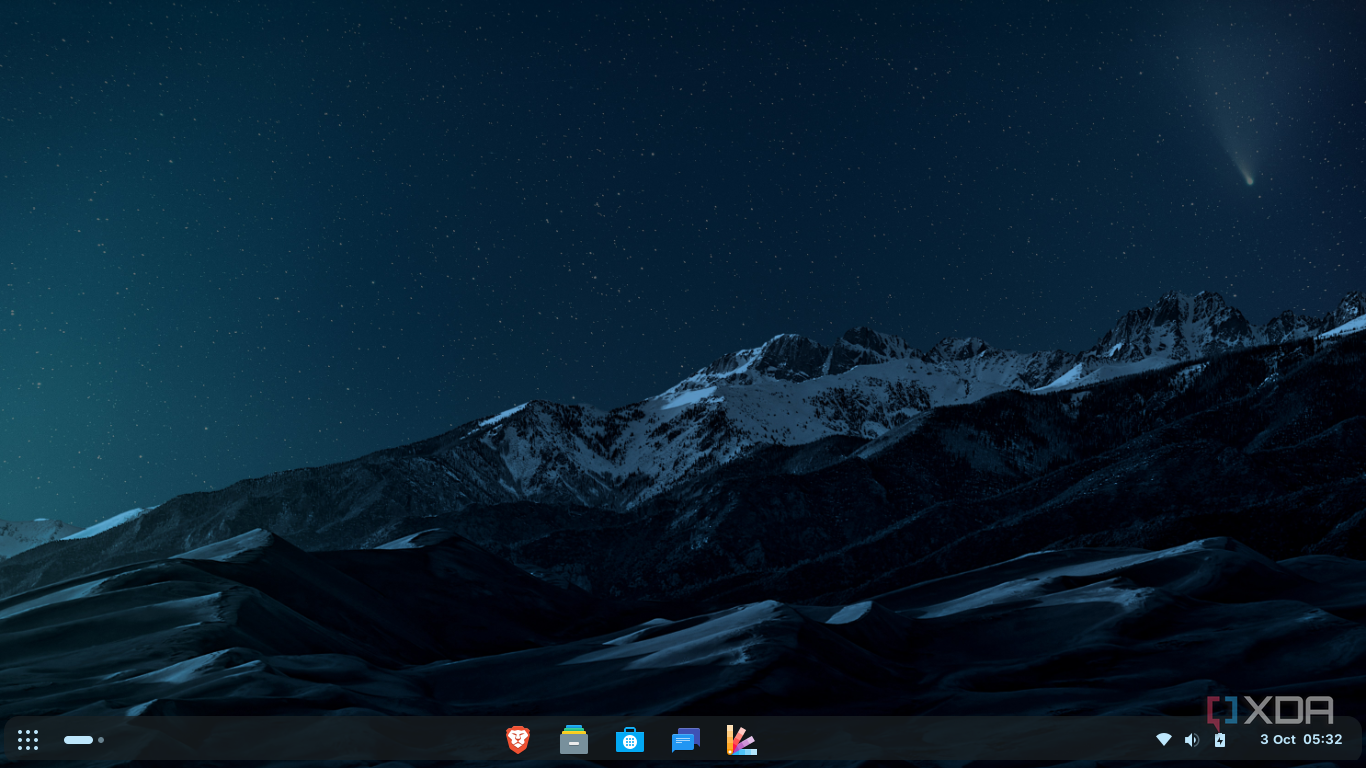Open the Wi-Fi network indicator
Image resolution: width=1366 pixels, height=768 pixels.
[x=1163, y=740]
